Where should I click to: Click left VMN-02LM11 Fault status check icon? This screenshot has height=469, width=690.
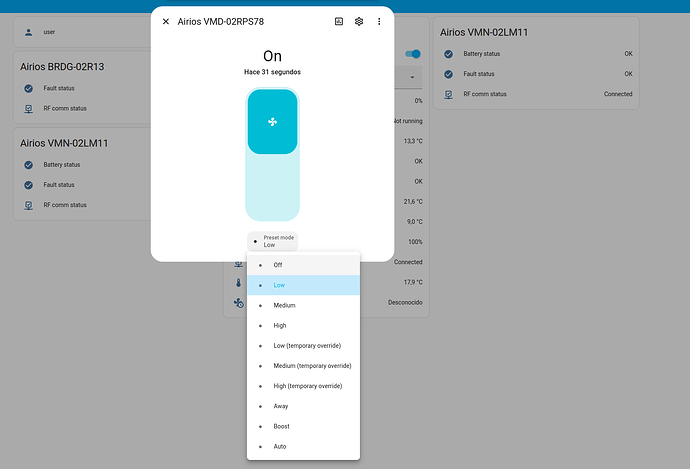29,185
